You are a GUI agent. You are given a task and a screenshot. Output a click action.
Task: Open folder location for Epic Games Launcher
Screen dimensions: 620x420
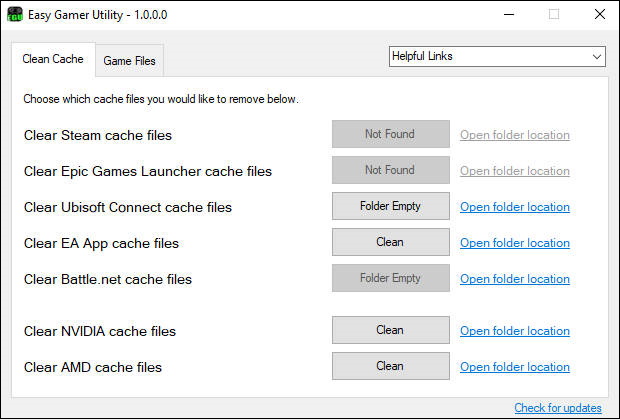pos(515,171)
